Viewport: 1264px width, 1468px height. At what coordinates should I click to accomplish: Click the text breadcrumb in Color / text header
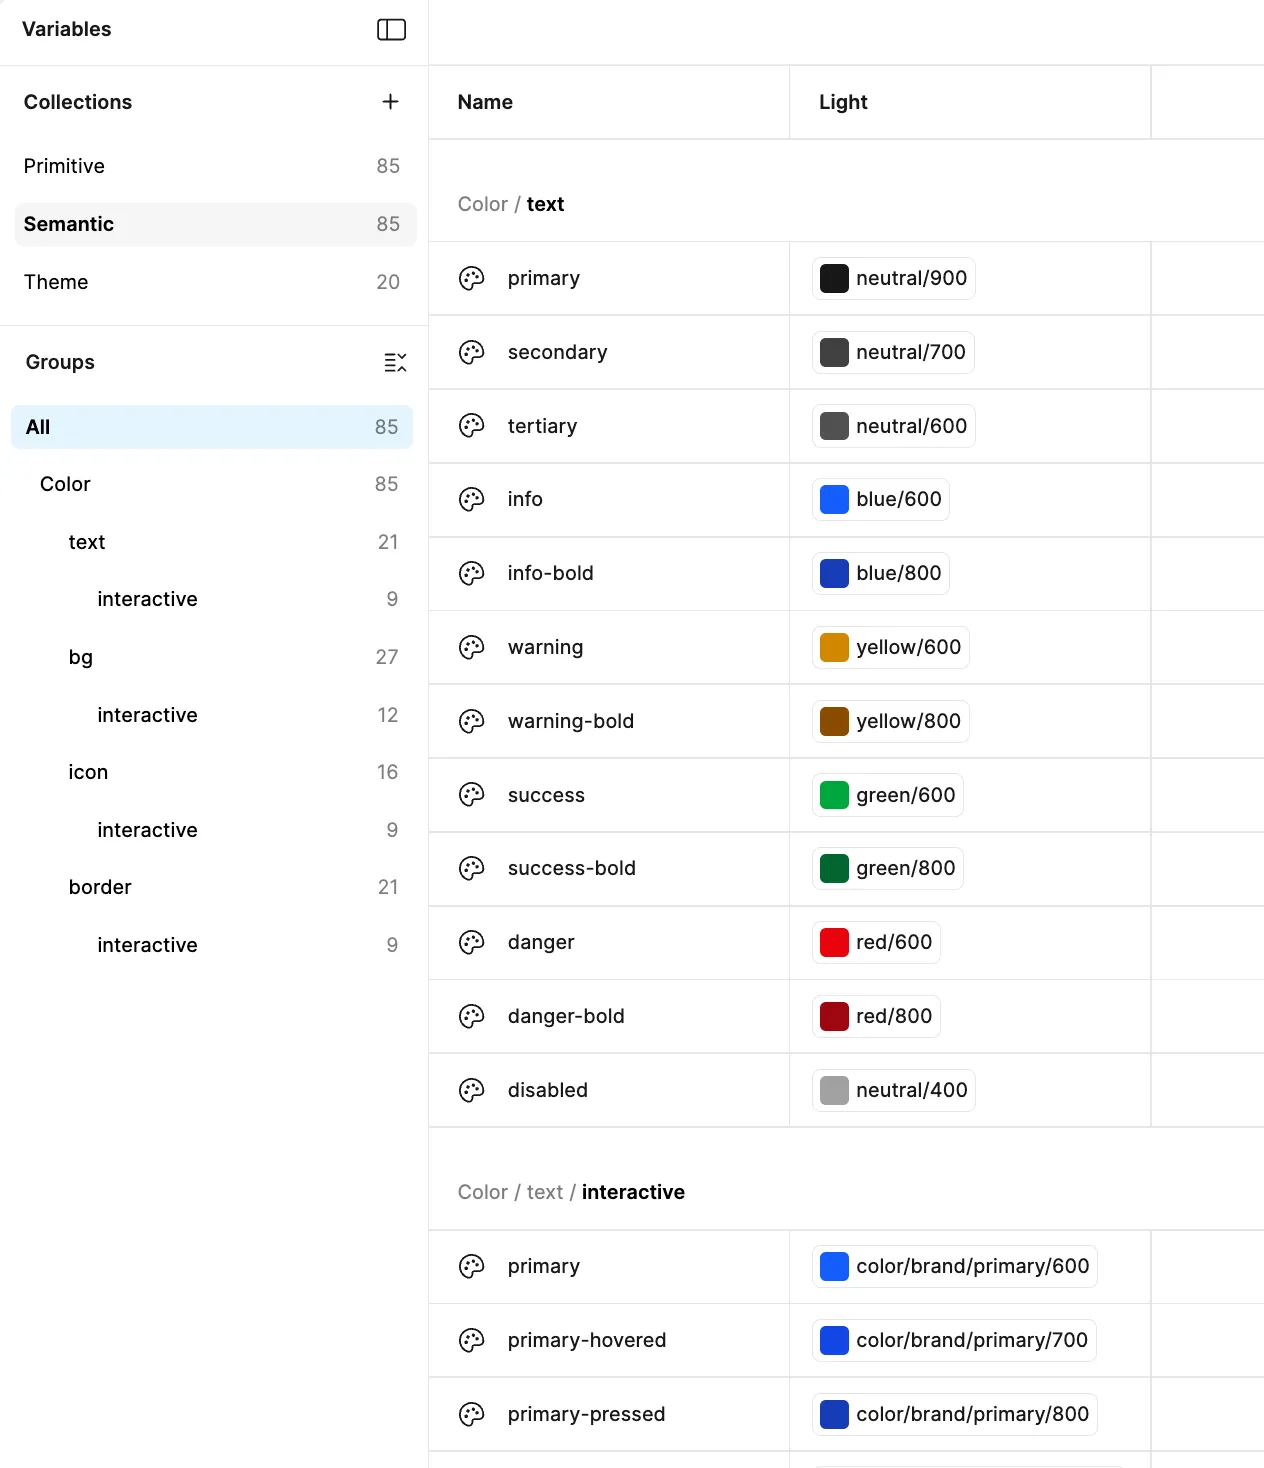click(x=545, y=204)
